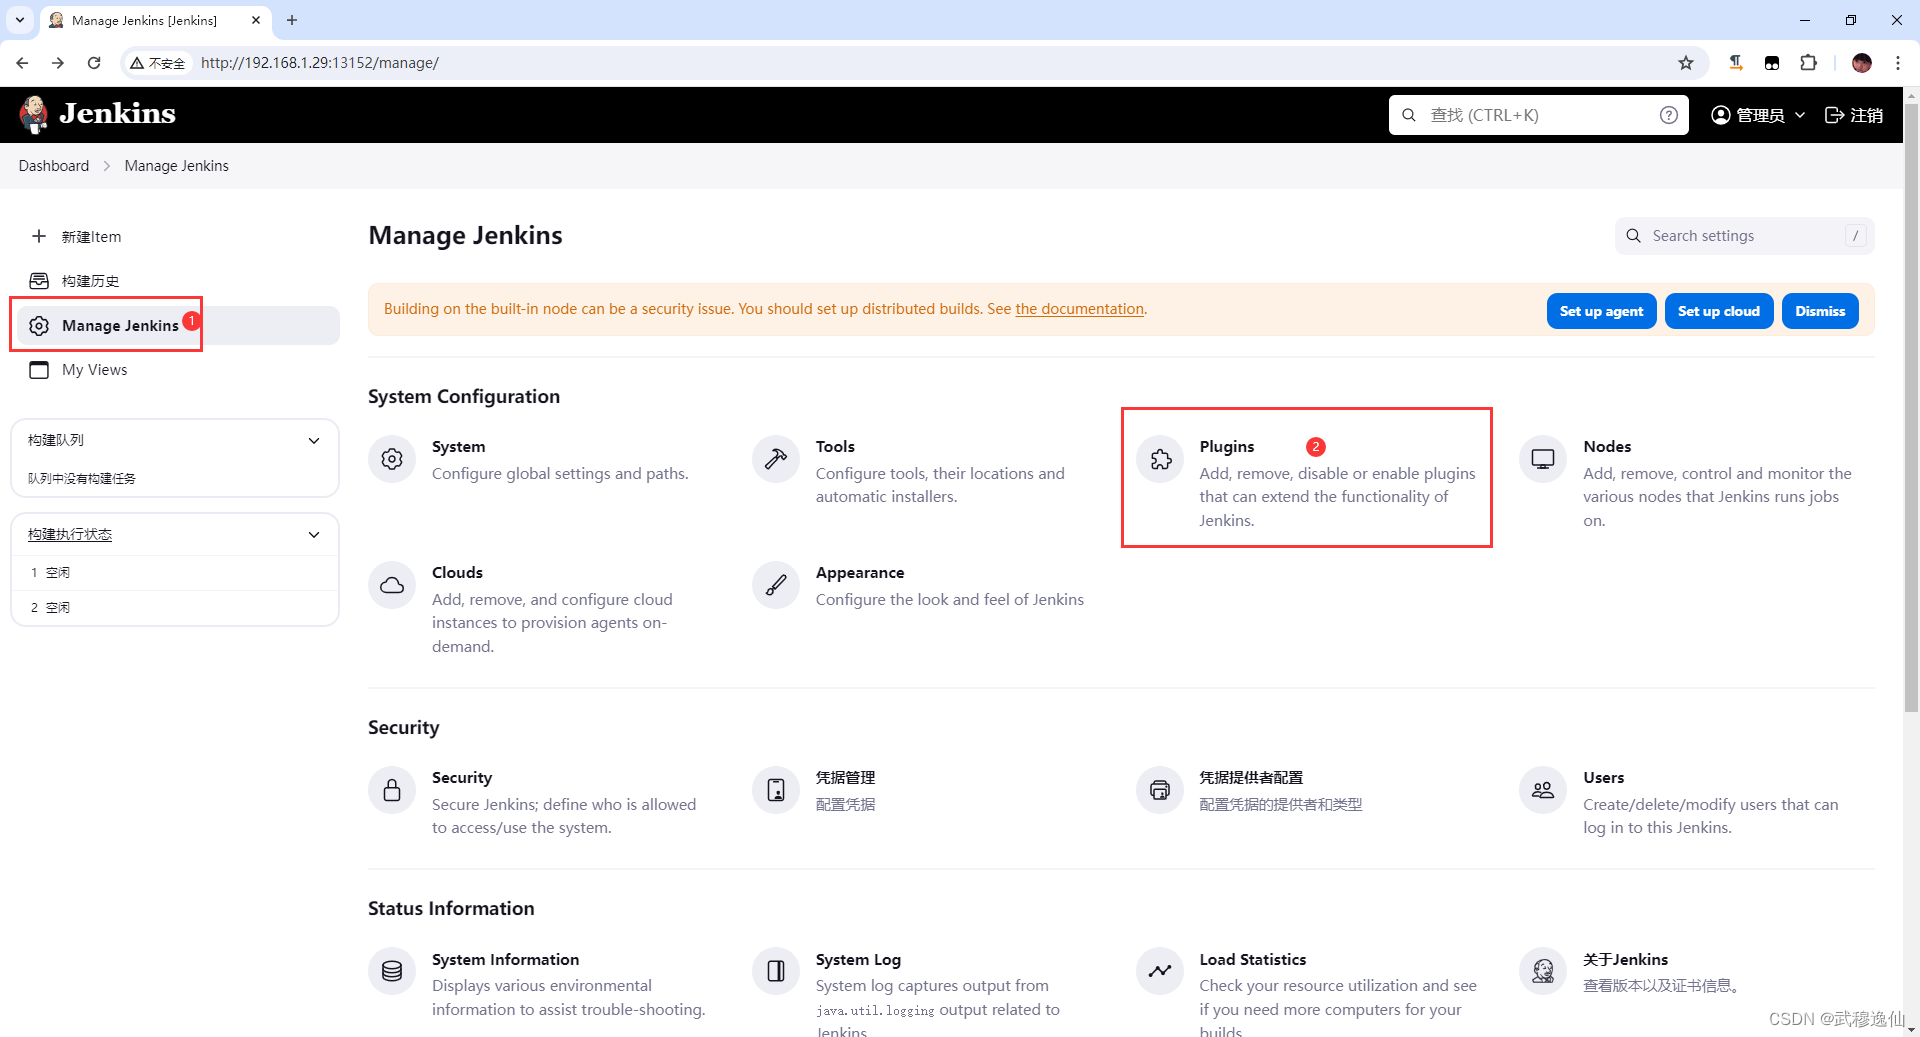Open the Security padlock icon
The image size is (1920, 1037).
click(x=392, y=790)
